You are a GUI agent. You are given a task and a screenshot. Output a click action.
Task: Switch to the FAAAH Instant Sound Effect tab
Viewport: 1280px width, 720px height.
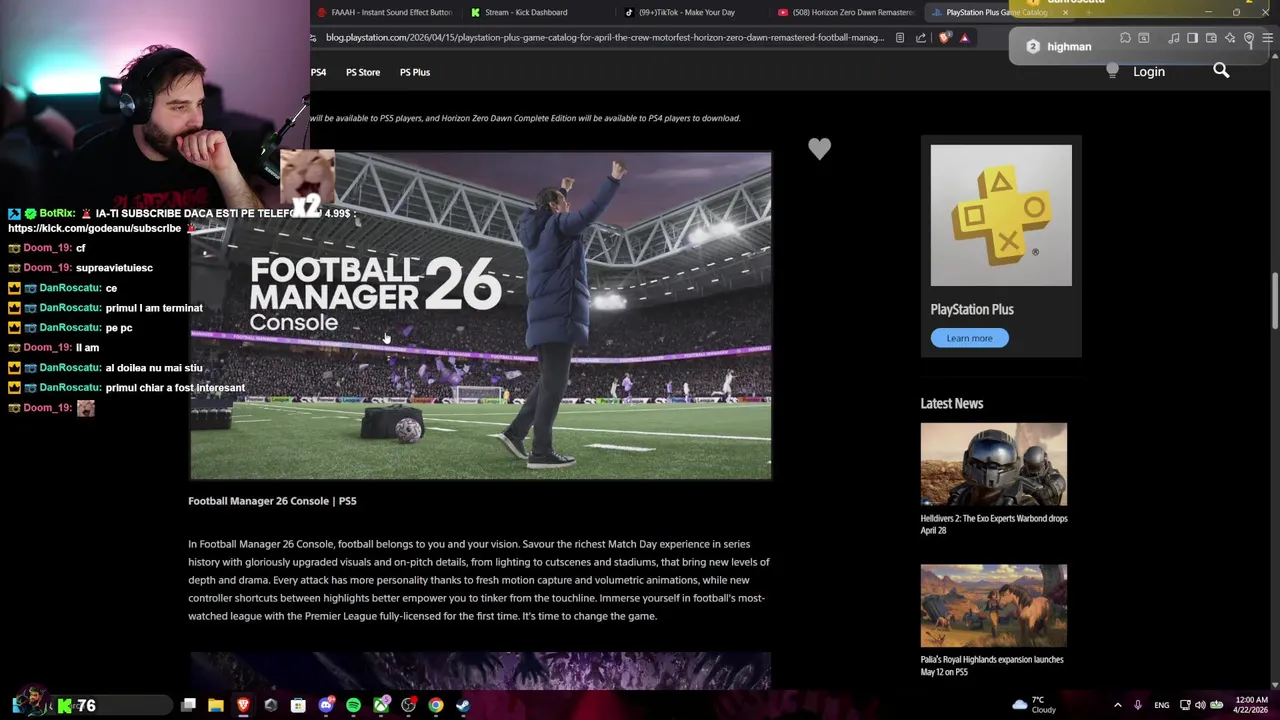pyautogui.click(x=386, y=12)
